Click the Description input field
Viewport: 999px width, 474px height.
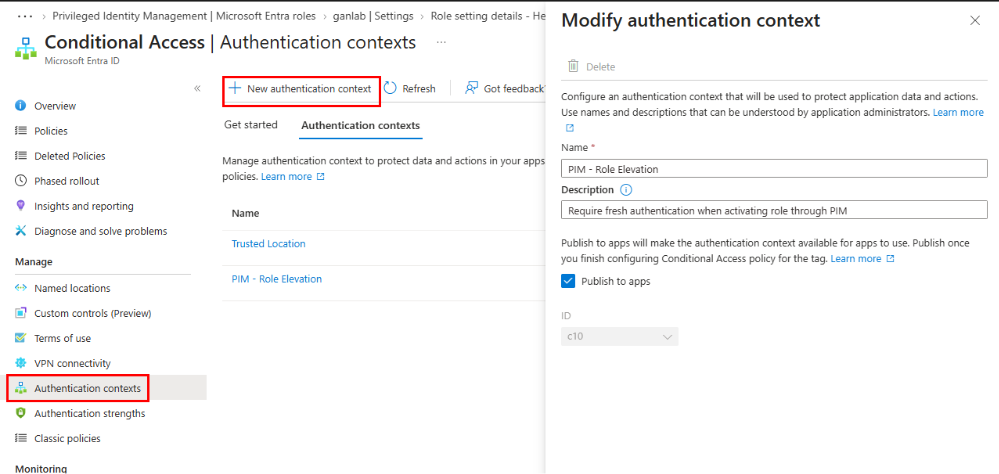(x=774, y=210)
